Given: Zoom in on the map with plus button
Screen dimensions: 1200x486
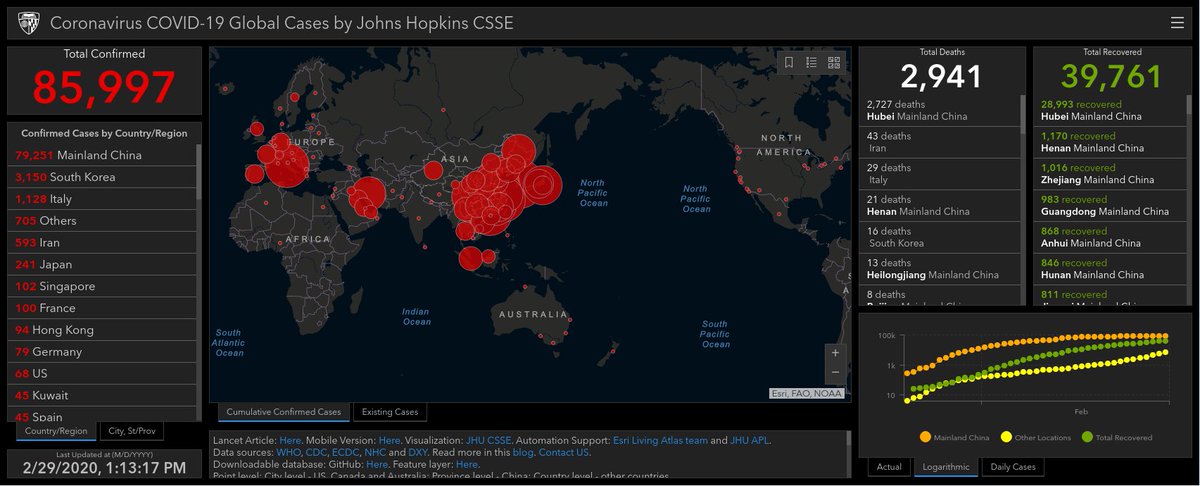Looking at the screenshot, I should tap(835, 353).
